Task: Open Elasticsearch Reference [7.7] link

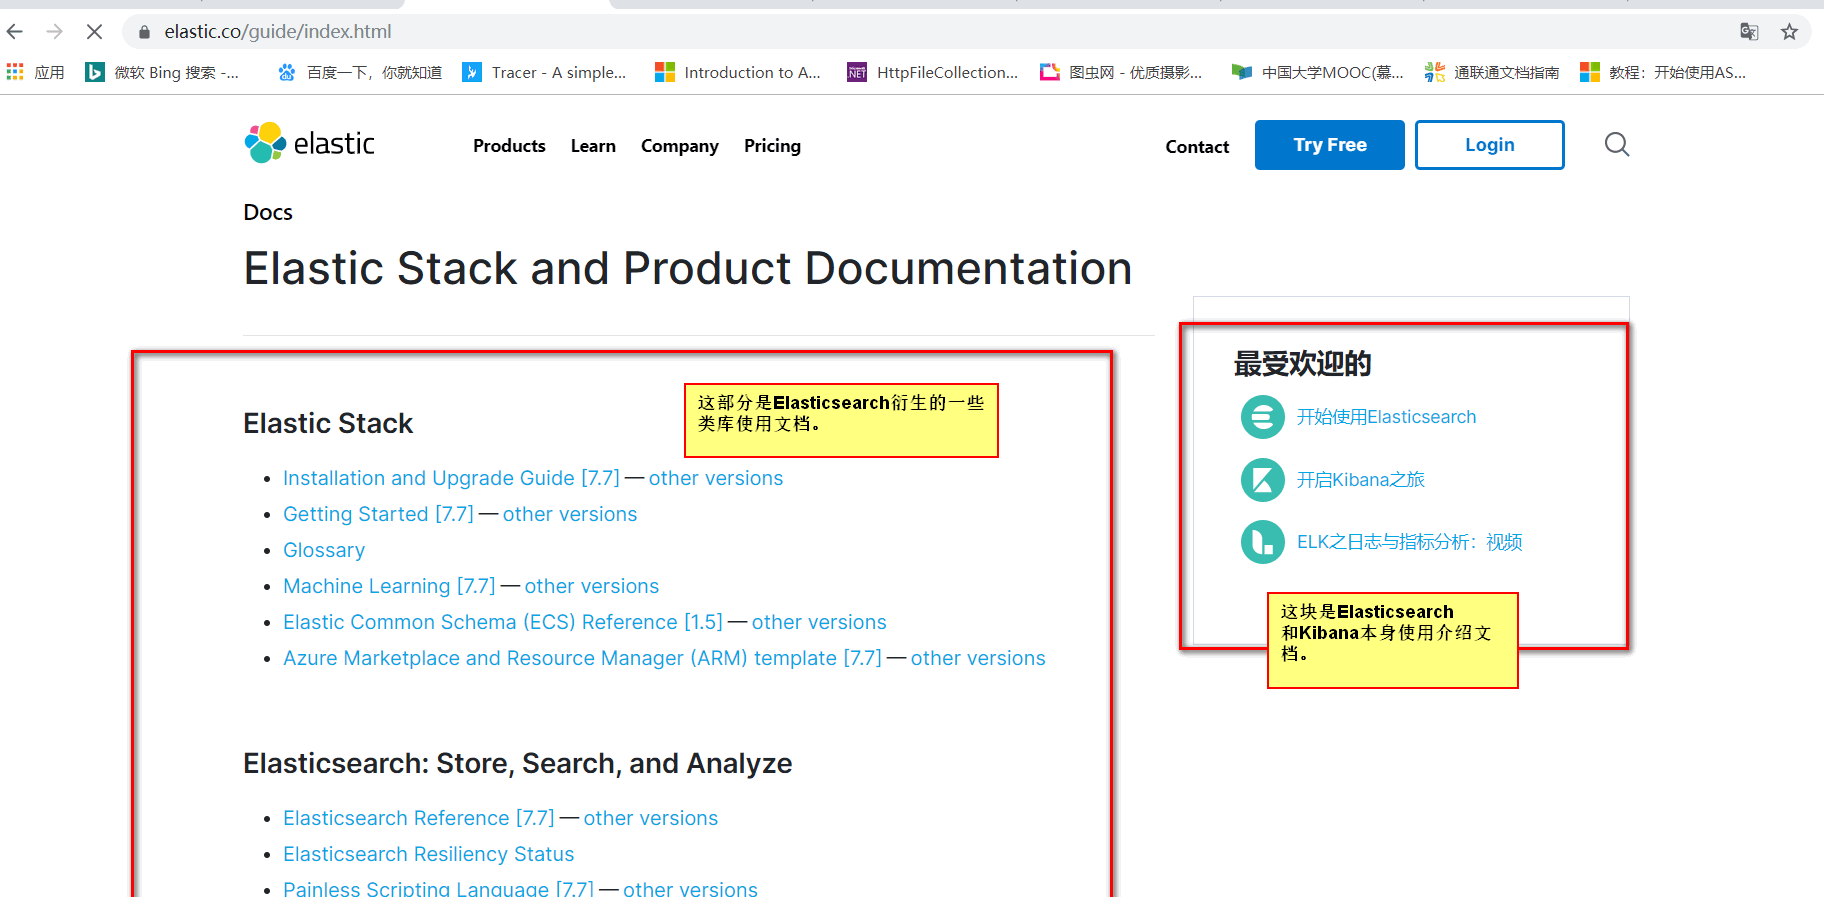Action: pos(419,818)
